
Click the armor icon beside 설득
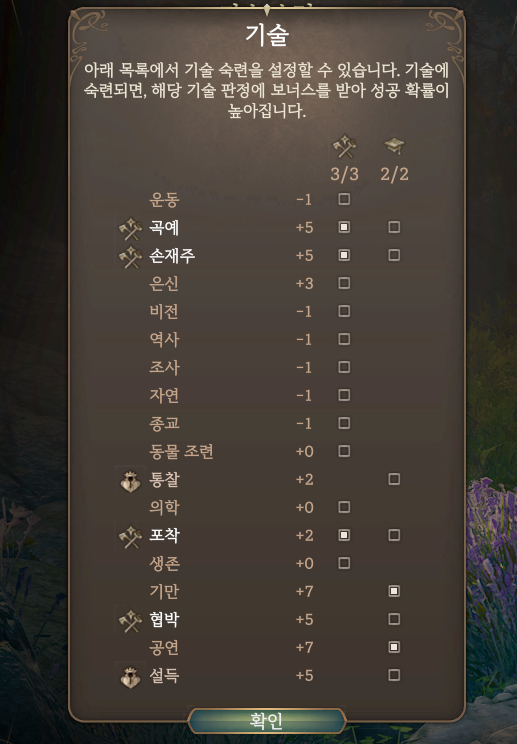[130, 677]
